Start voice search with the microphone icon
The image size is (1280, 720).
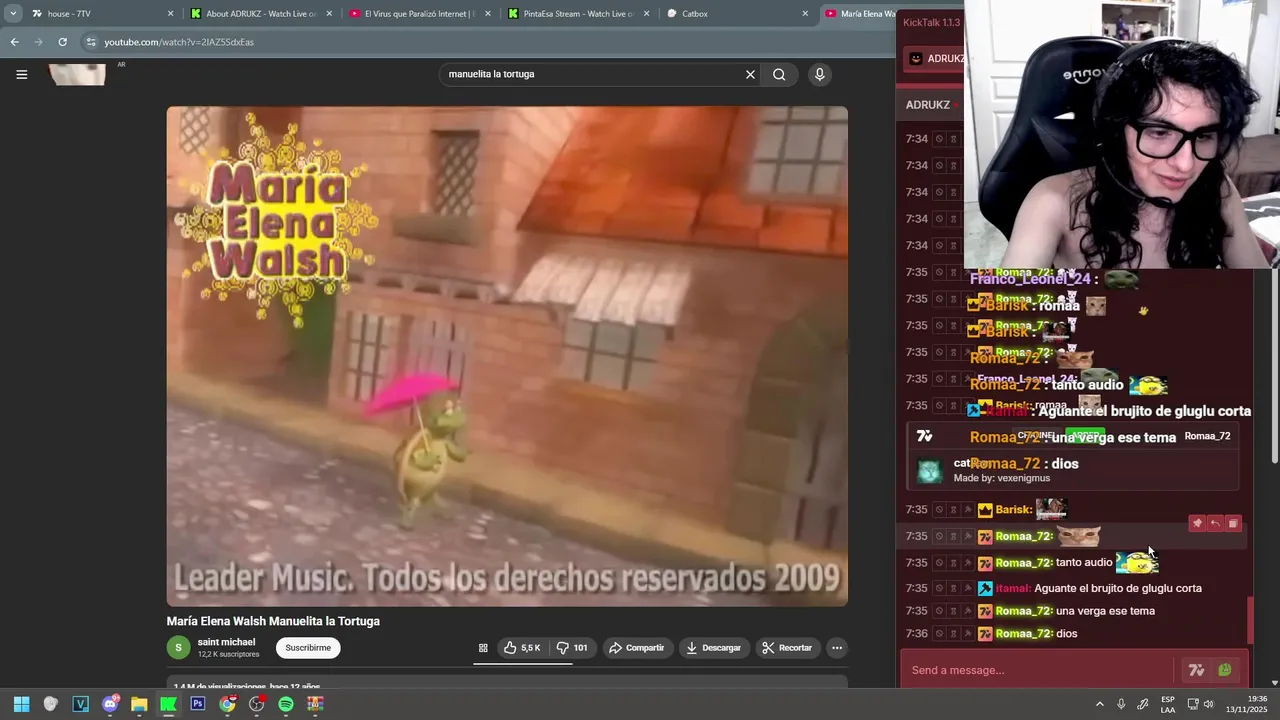(819, 74)
